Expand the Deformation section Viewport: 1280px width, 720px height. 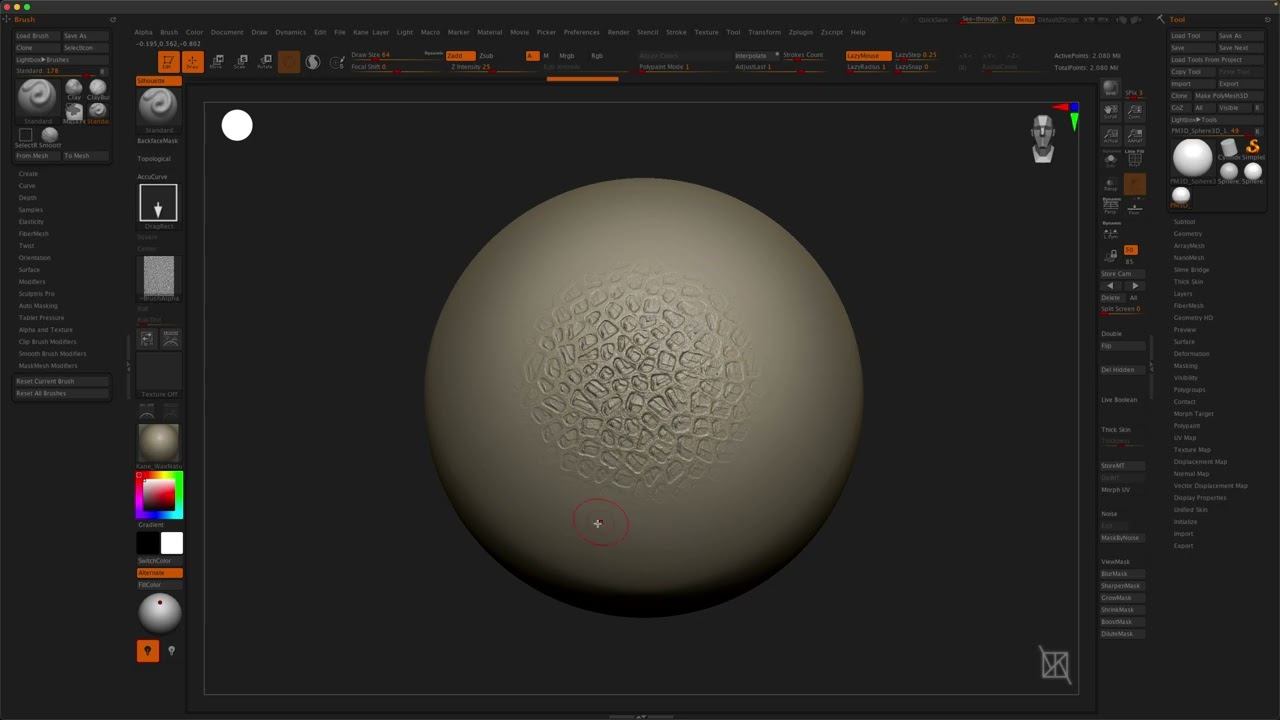1191,354
